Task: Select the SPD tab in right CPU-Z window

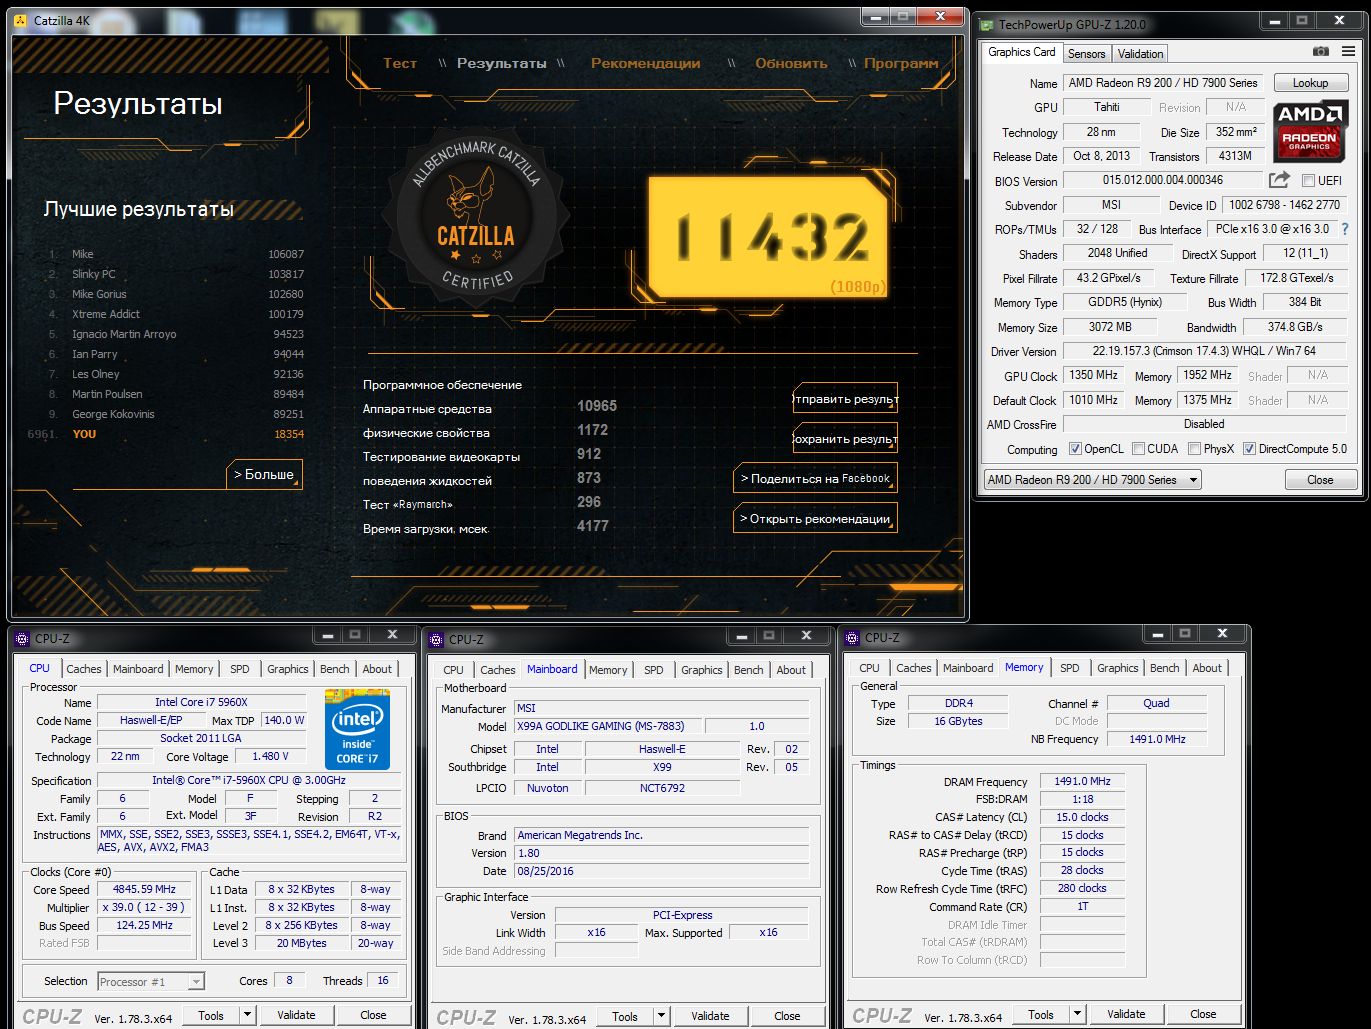Action: [1070, 668]
